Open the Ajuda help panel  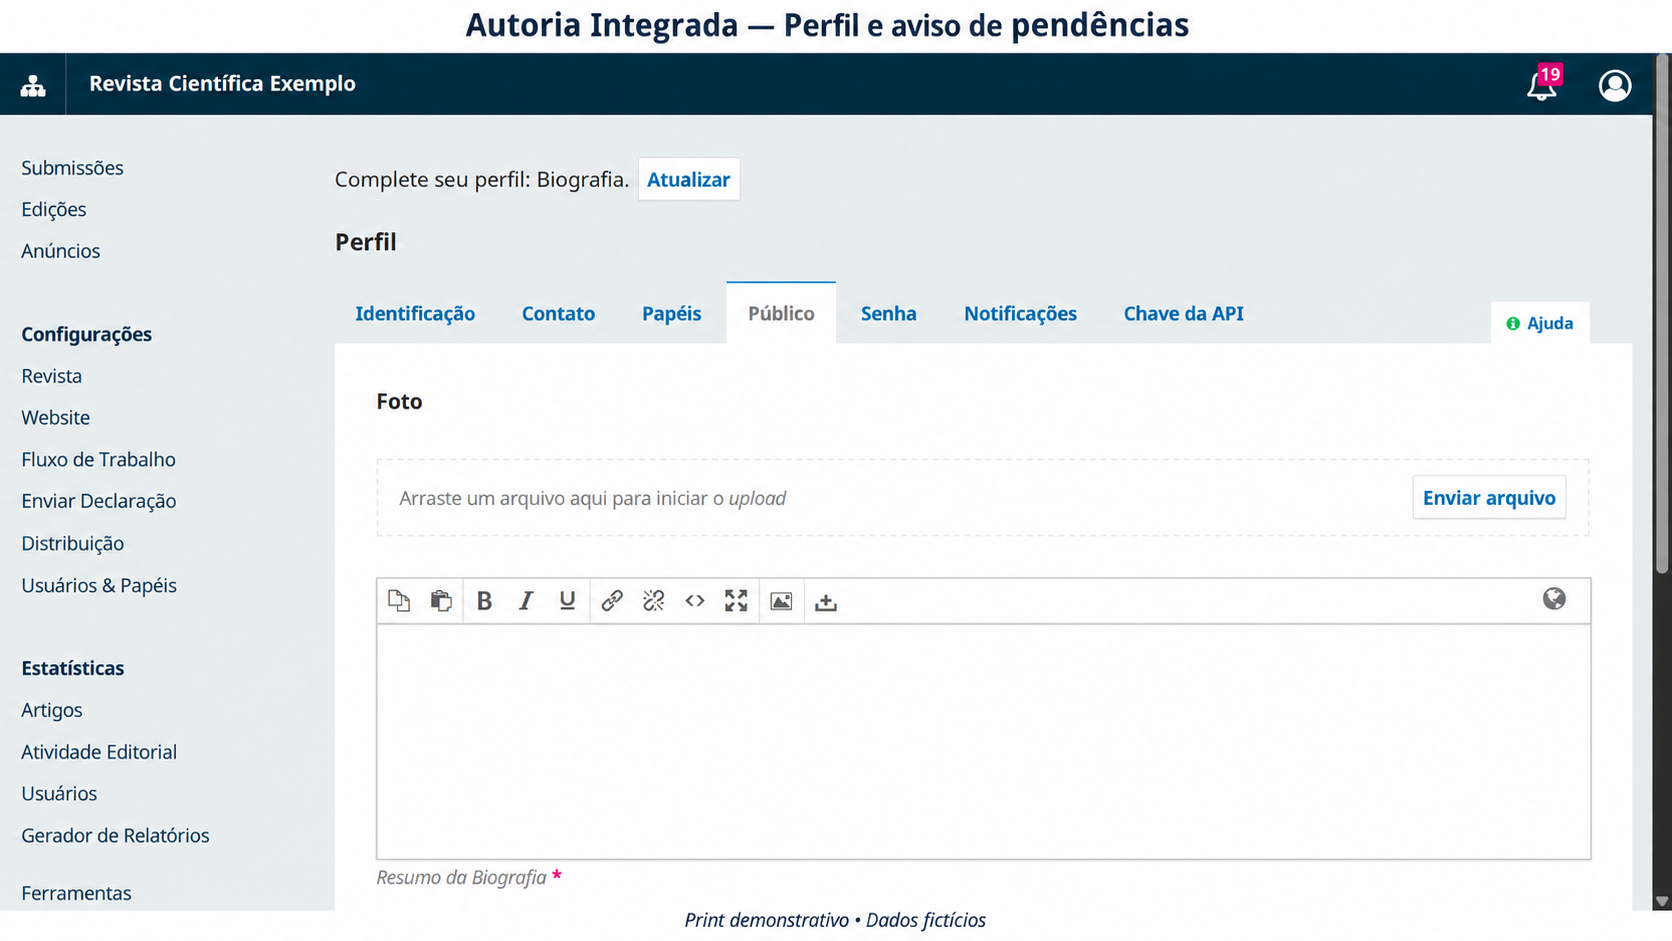pos(1539,323)
